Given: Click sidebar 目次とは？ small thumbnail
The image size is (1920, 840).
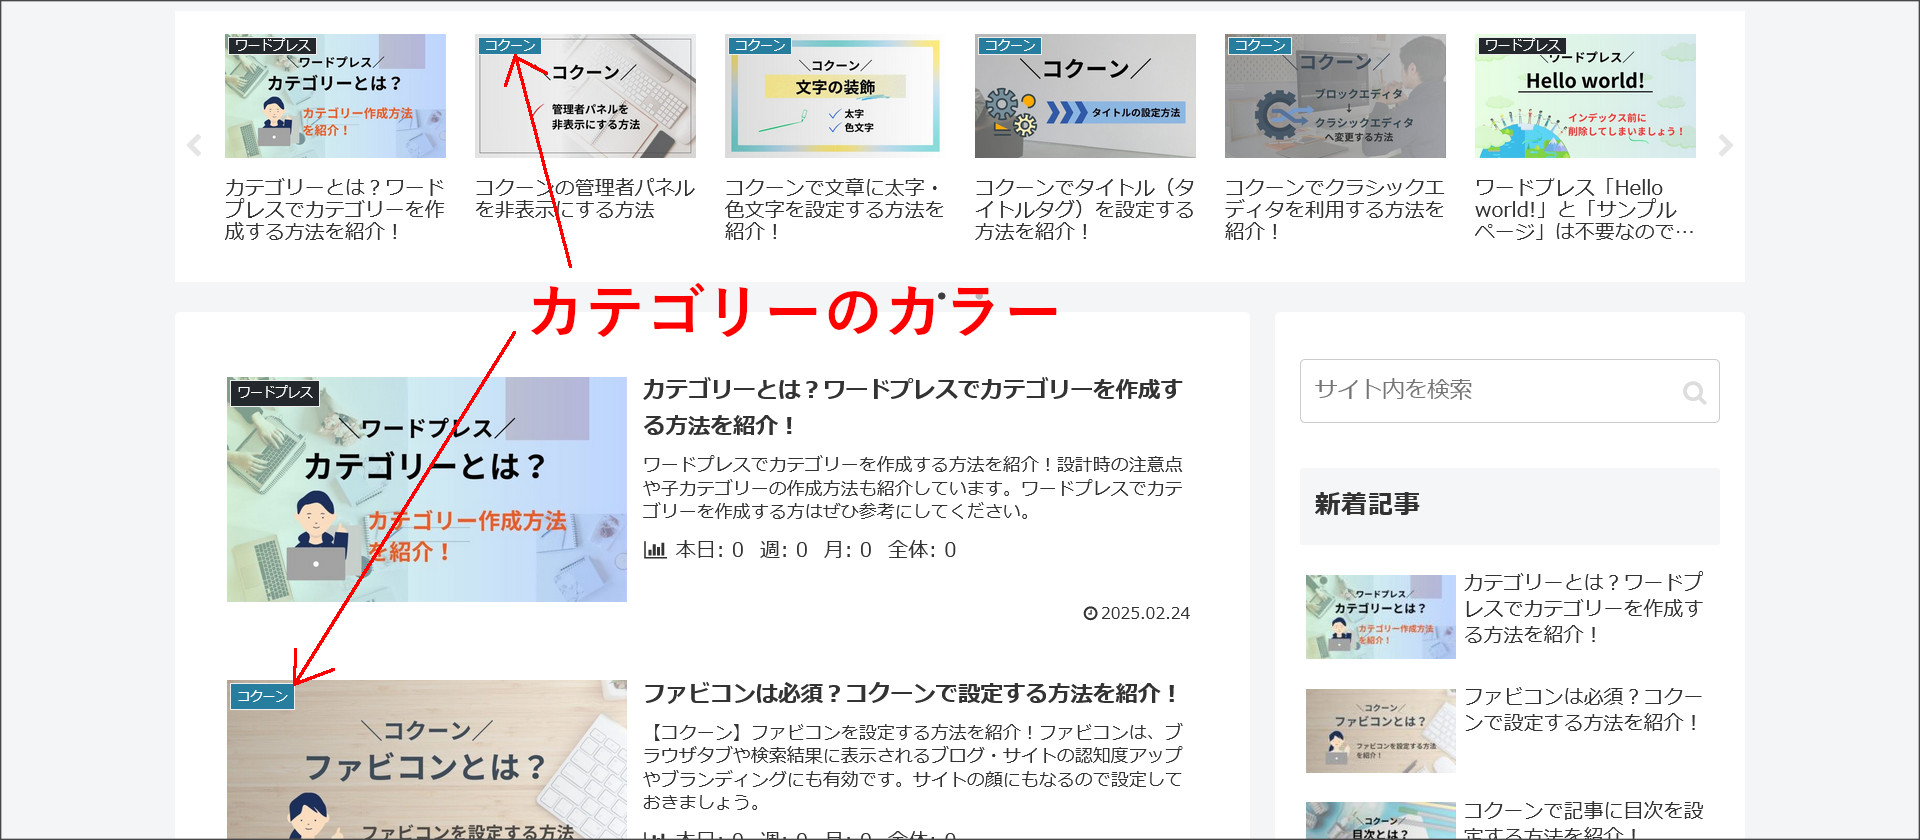Looking at the screenshot, I should point(1380,821).
